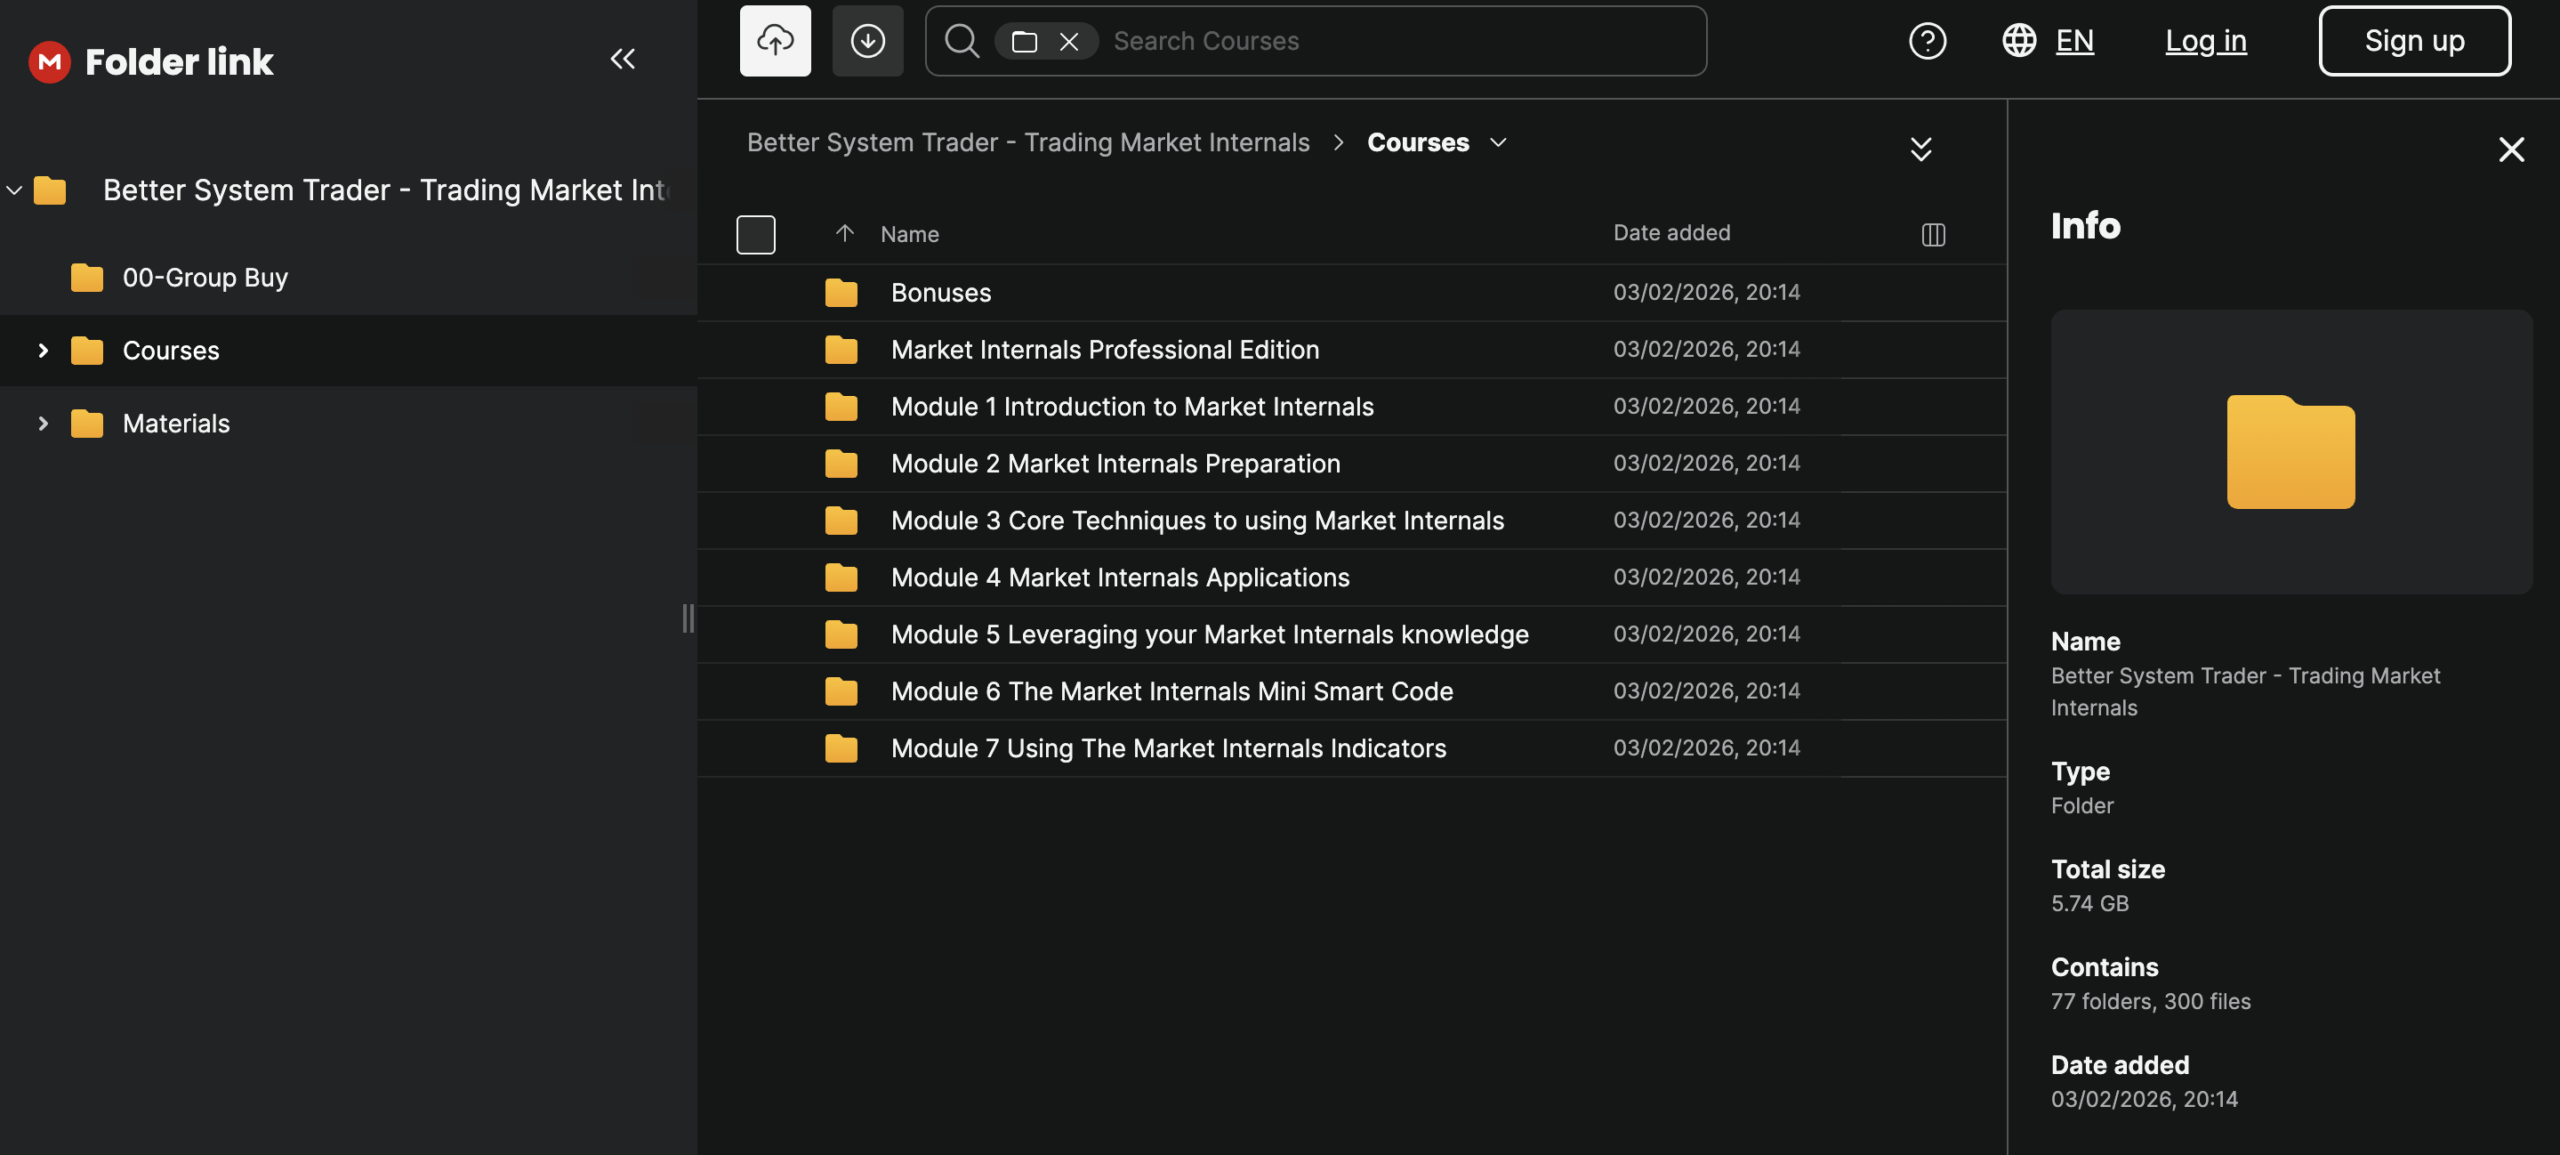Click the search magnifier icon
Screen dimensions: 2560x1155
(961, 41)
